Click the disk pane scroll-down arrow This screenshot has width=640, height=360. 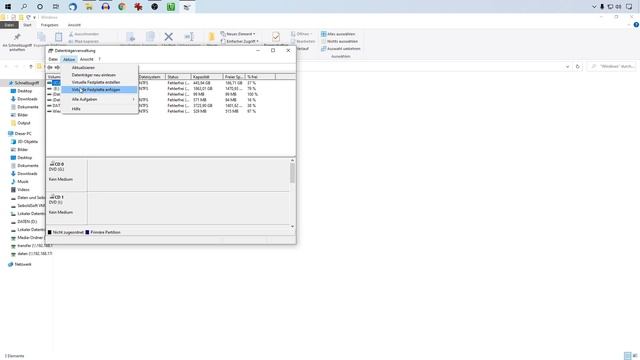pos(292,226)
